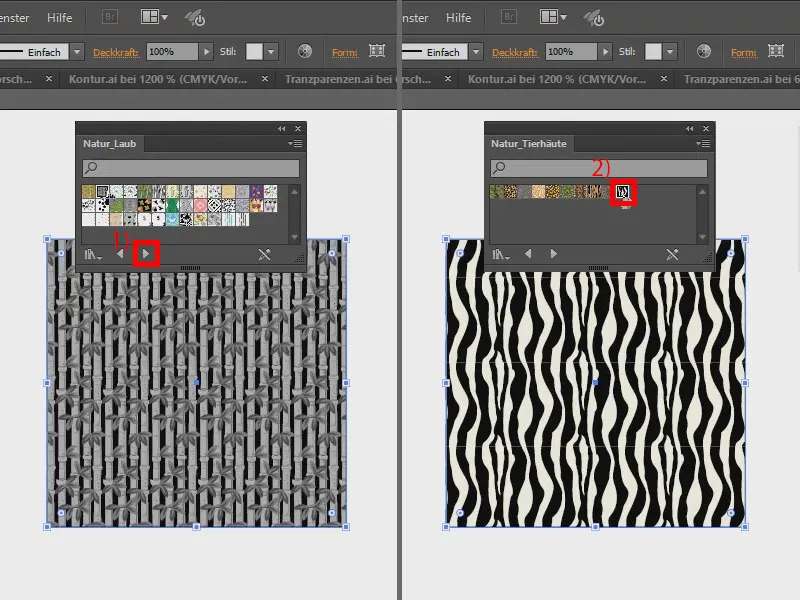This screenshot has height=600, width=800.
Task: Click 100% opacity field in left window
Action: pos(172,52)
